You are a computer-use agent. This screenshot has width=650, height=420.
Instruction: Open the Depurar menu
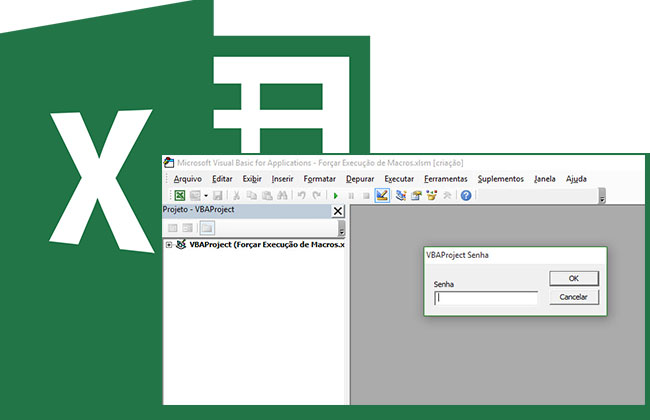click(x=360, y=179)
